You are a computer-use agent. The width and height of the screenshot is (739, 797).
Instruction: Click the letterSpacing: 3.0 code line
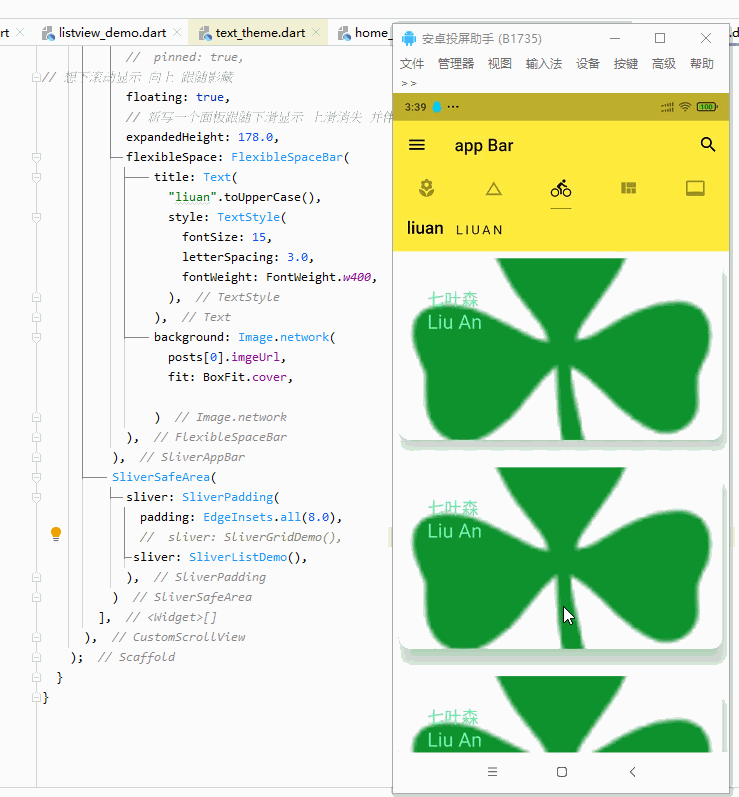coord(248,257)
